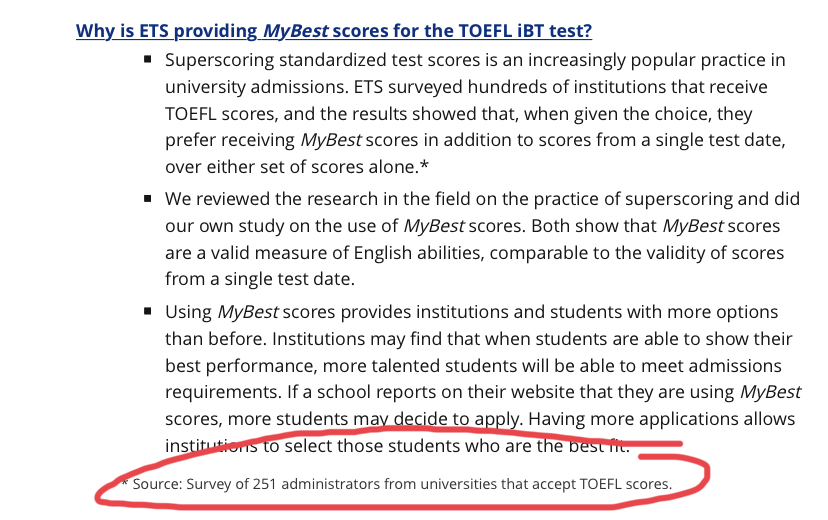
Task: Click the words "Having more applications allows"
Action: point(662,419)
